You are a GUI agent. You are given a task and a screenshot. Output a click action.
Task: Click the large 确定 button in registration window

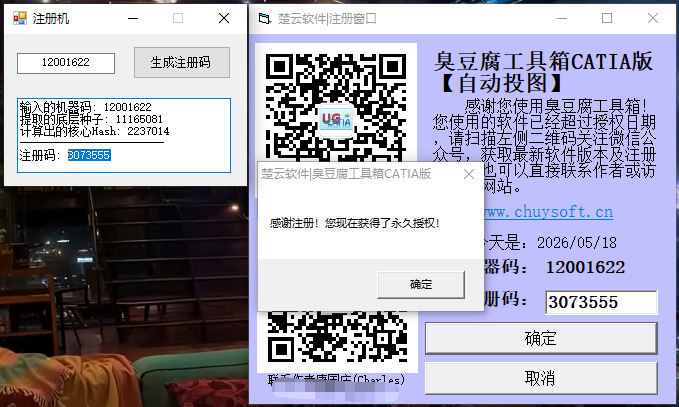click(x=541, y=338)
